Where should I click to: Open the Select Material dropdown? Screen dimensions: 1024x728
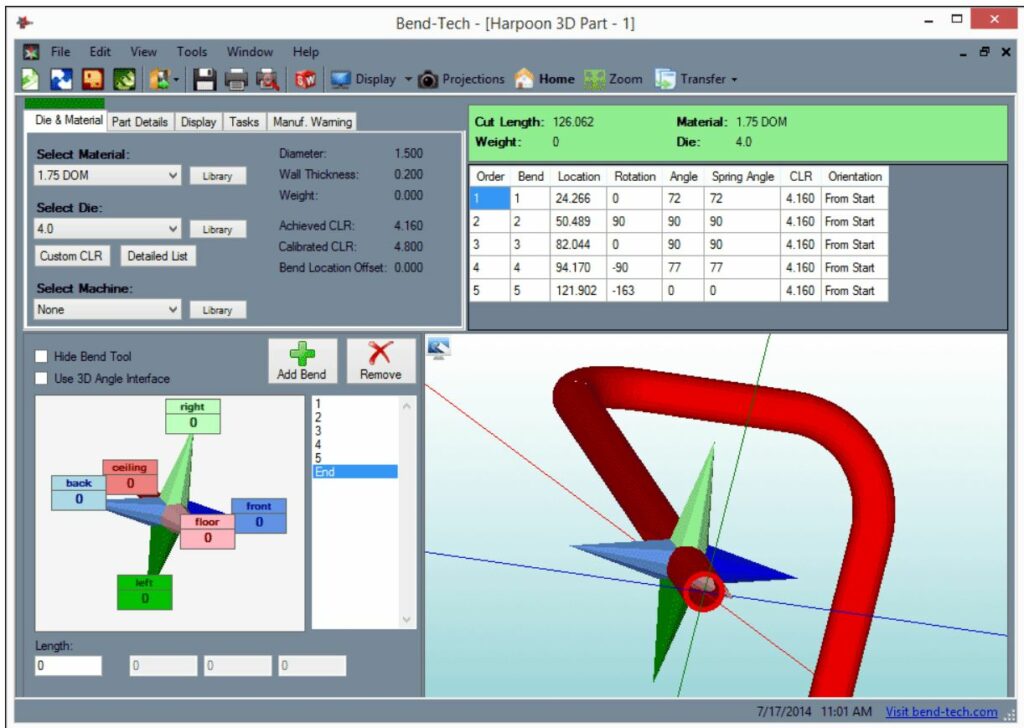[x=106, y=175]
